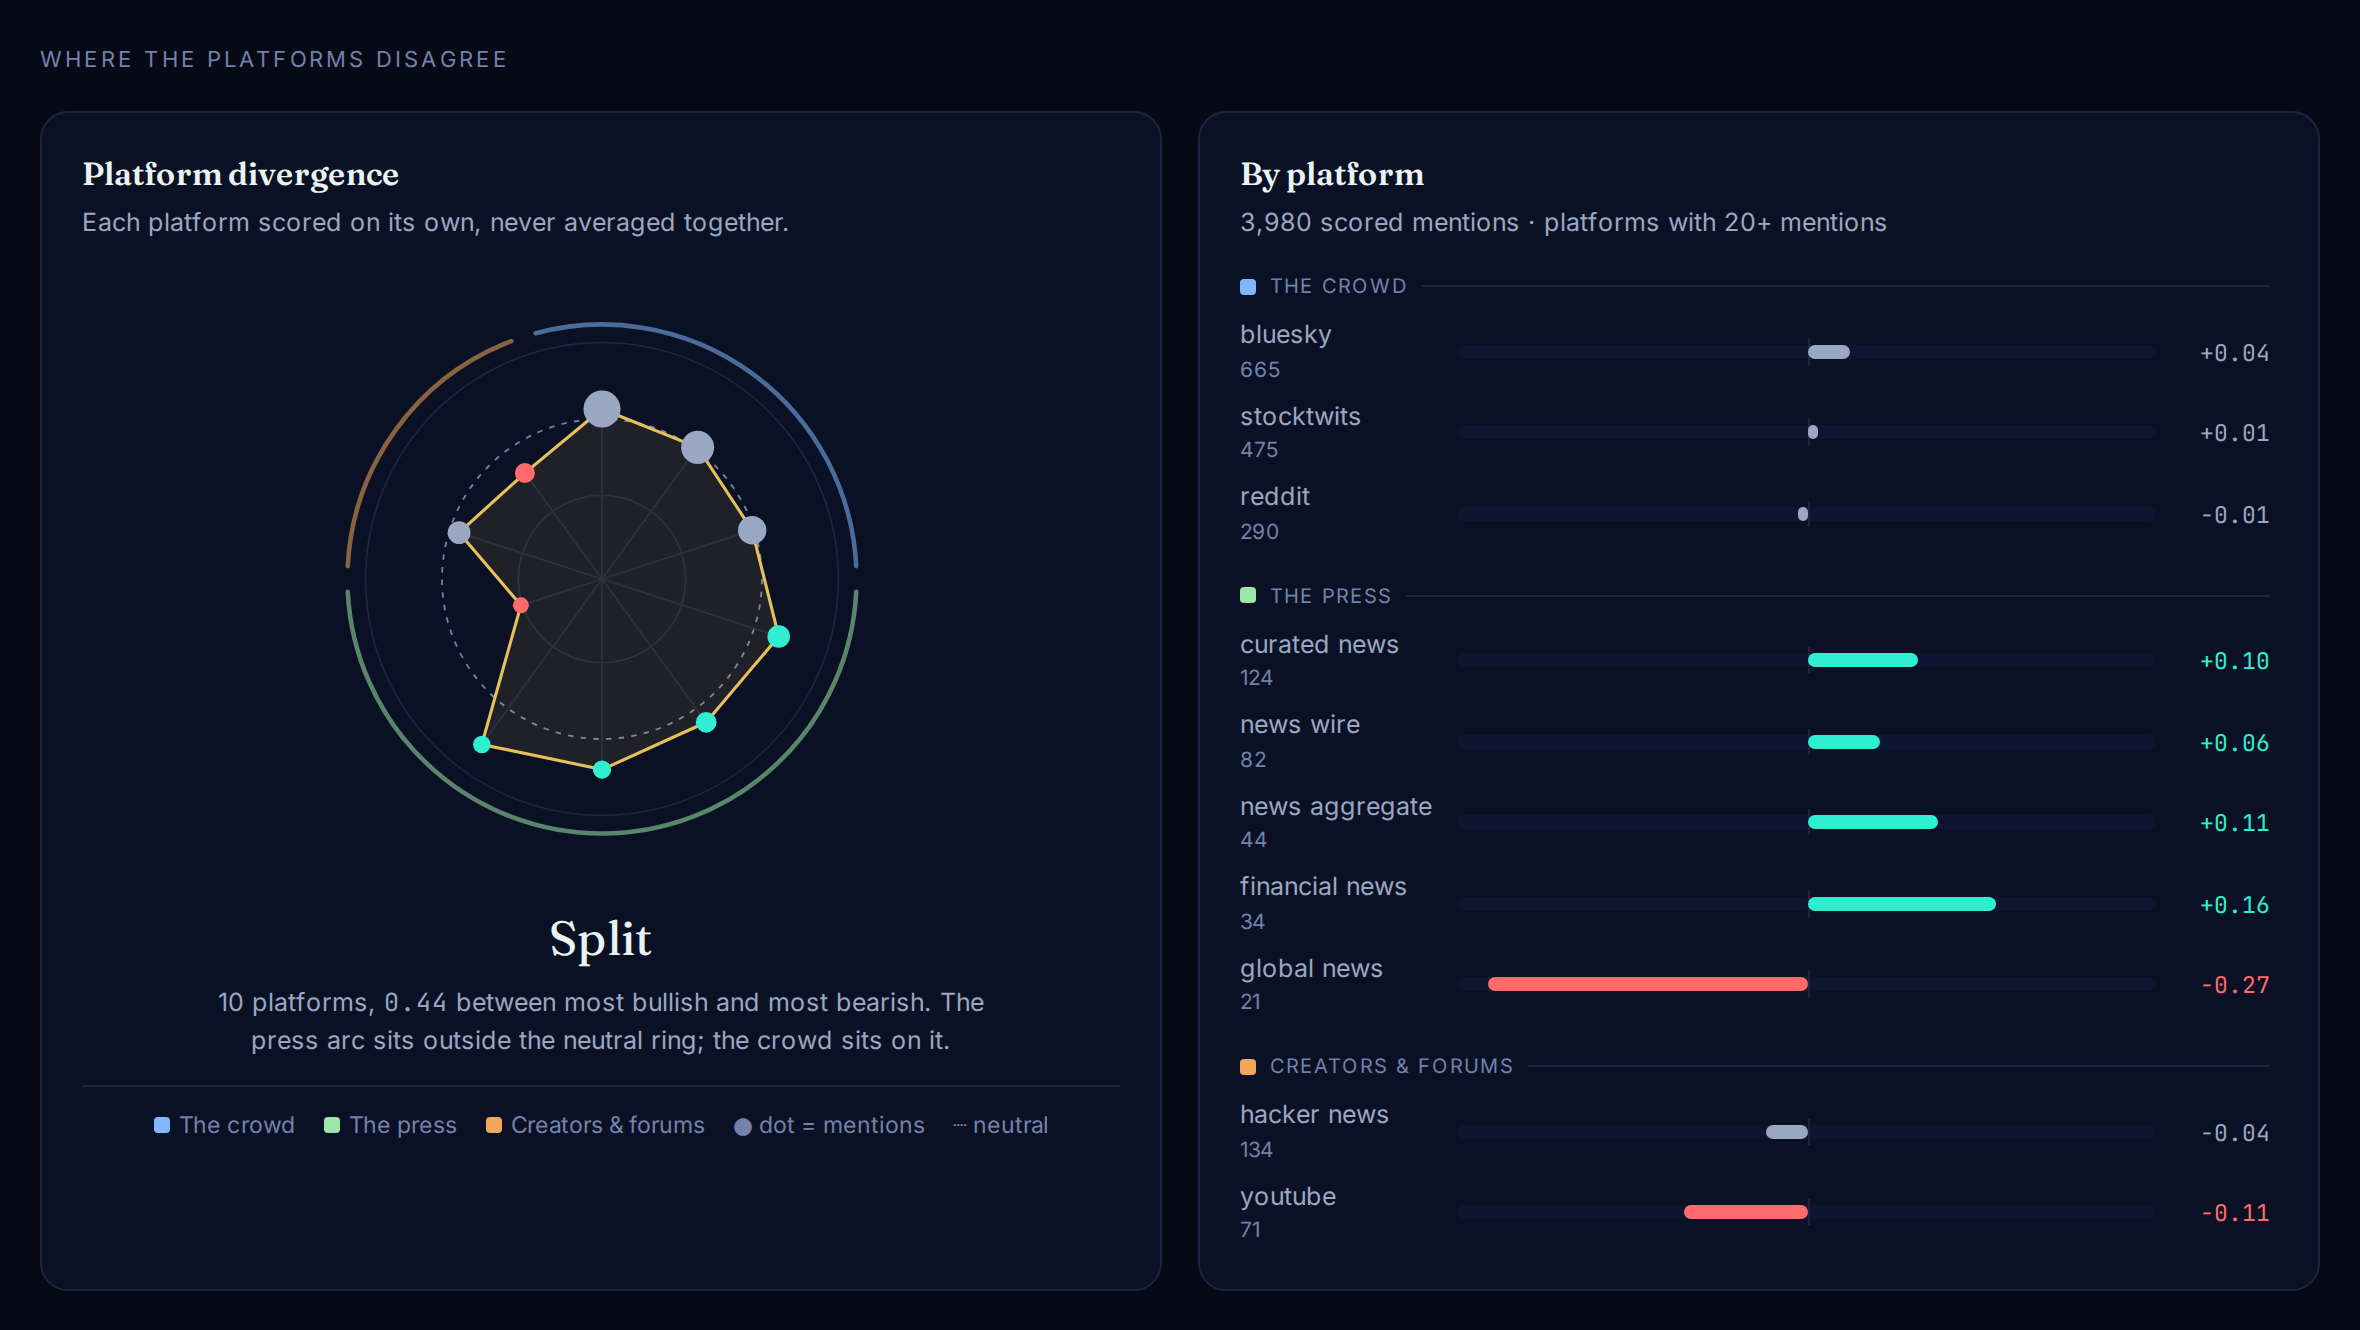Select the stocktwits platform label

(x=1300, y=416)
